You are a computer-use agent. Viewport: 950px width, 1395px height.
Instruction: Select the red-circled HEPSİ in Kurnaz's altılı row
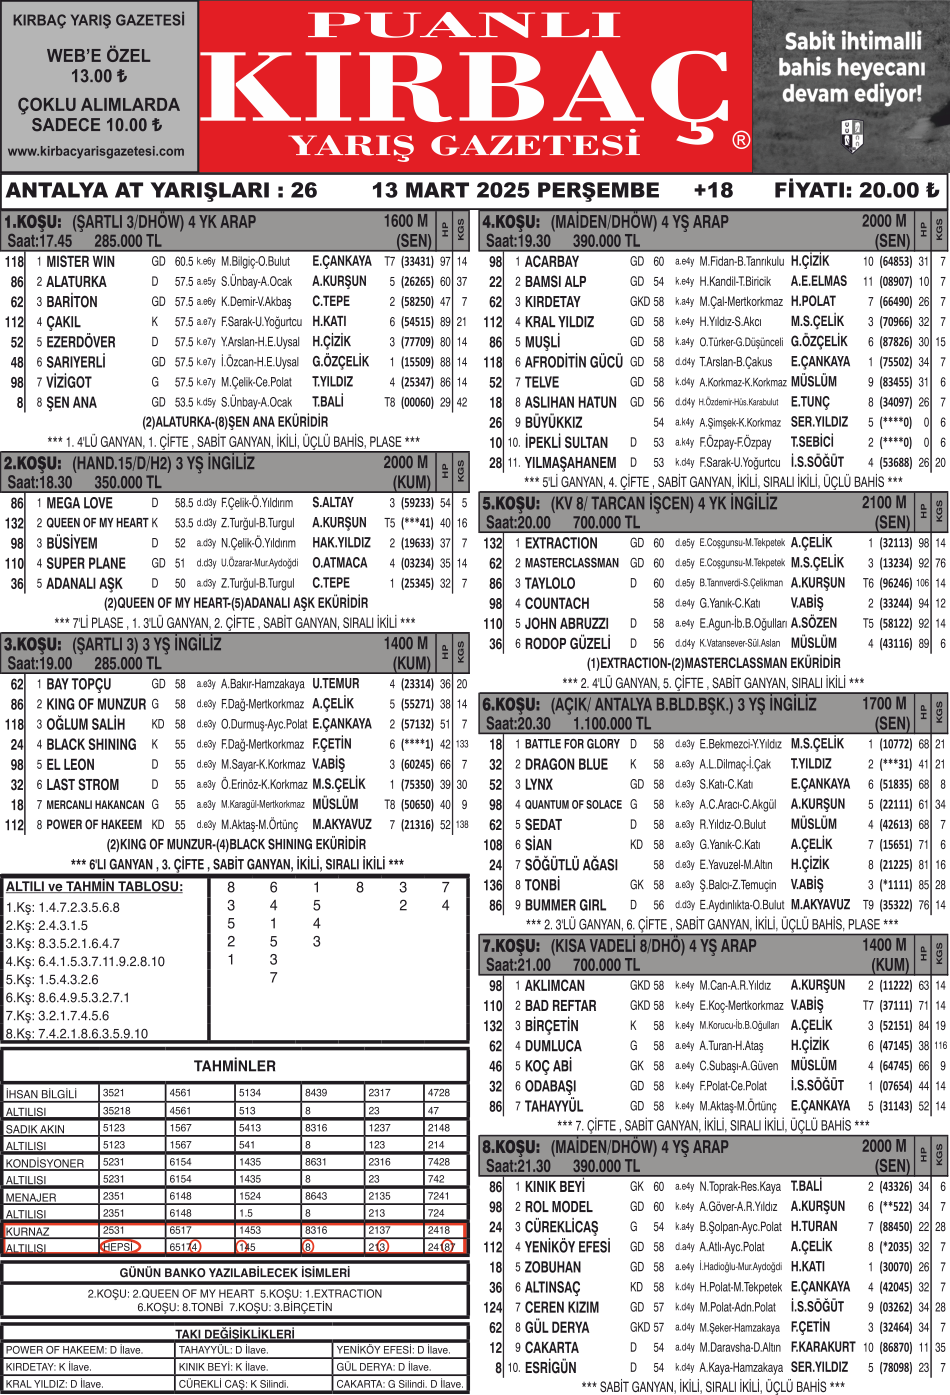tap(120, 1247)
